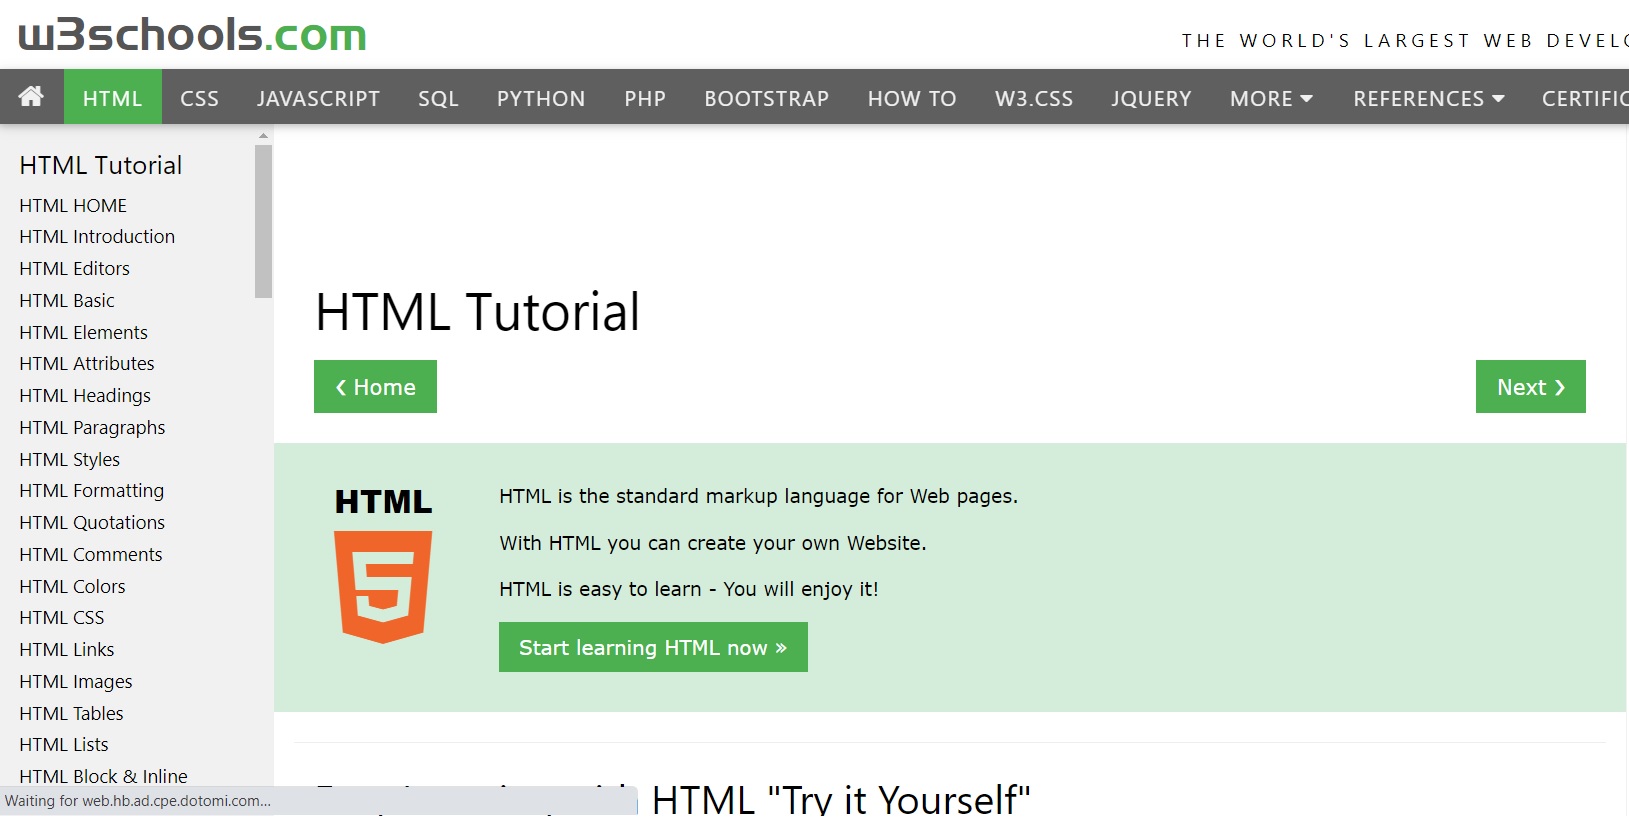Click the green Home previous button
This screenshot has height=823, width=1629.
pos(375,387)
